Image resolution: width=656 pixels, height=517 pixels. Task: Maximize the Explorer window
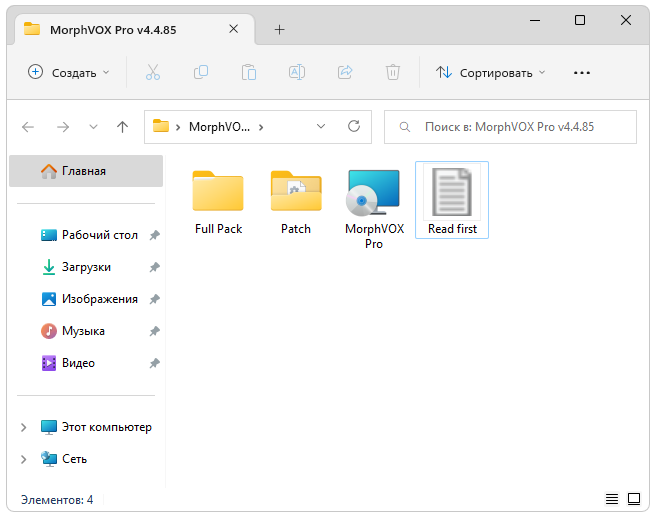coord(580,20)
